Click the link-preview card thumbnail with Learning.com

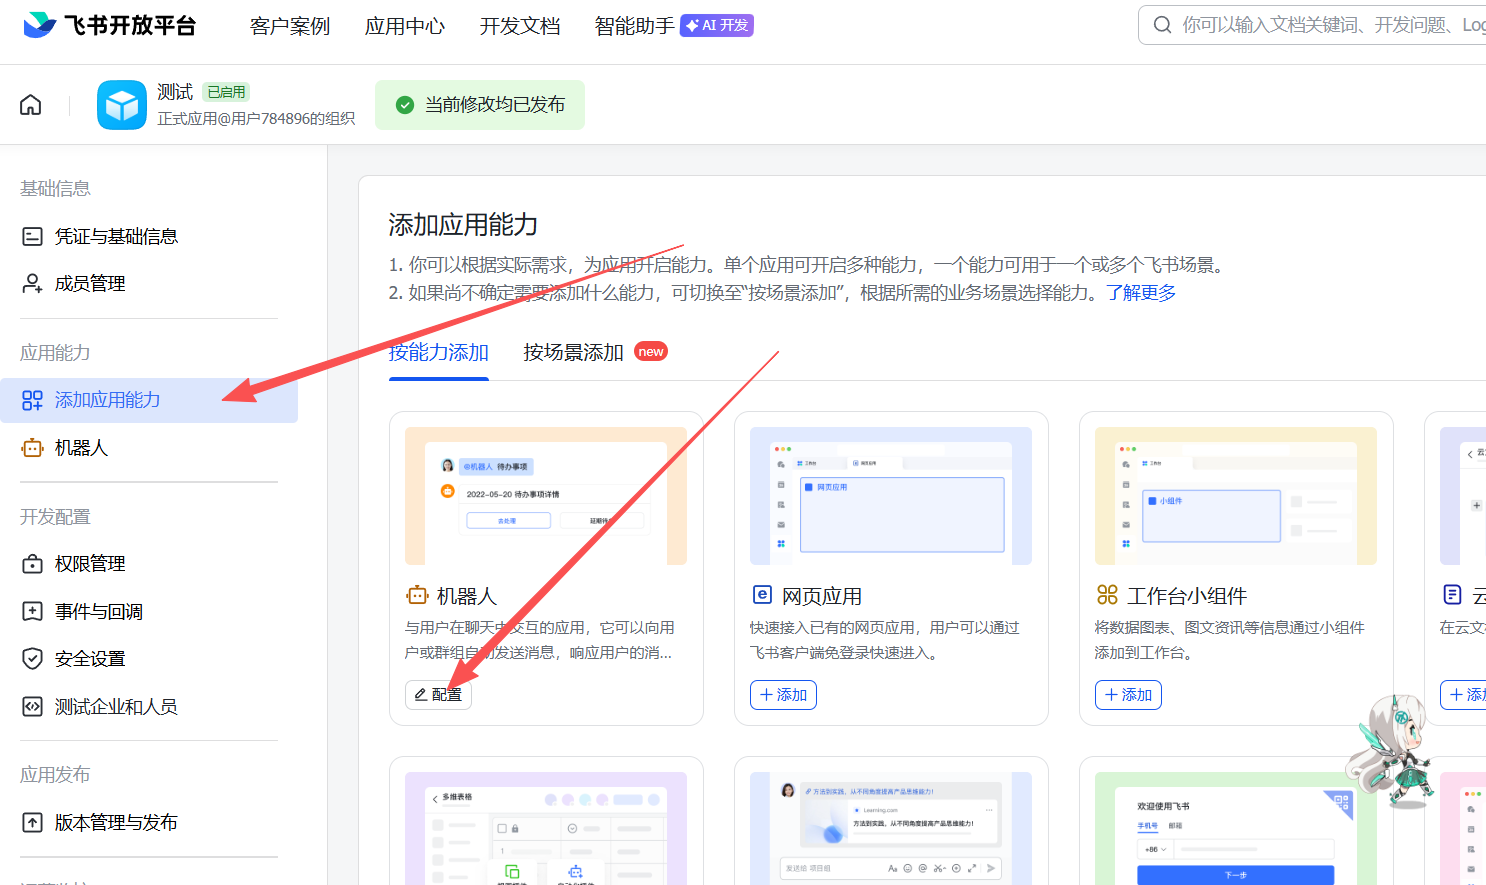click(891, 828)
